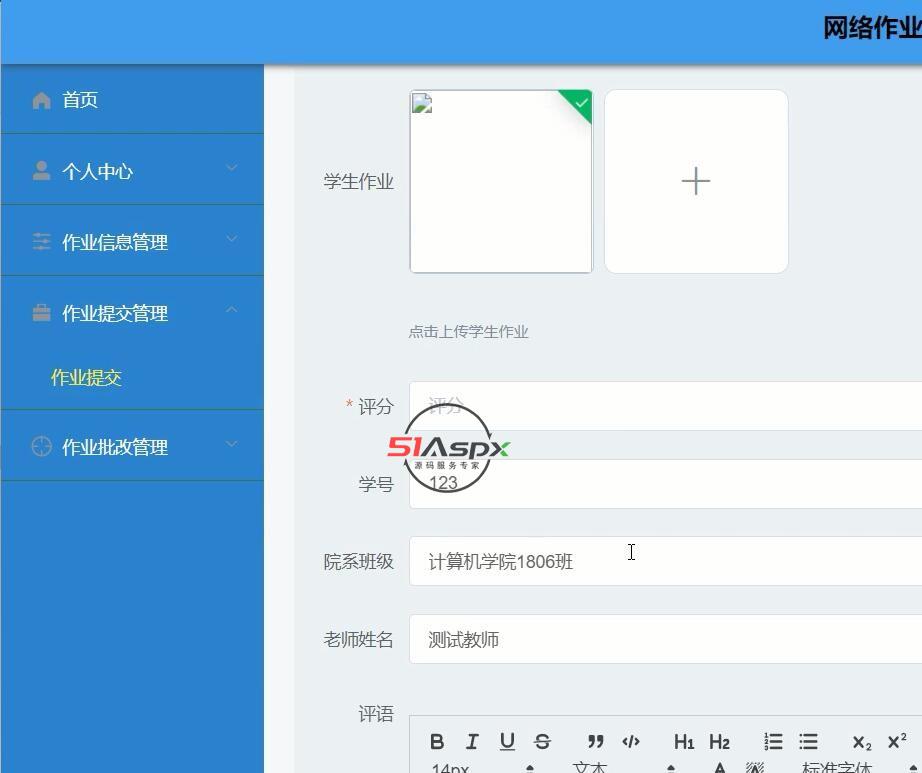The width and height of the screenshot is (922, 773).
Task: Click the briefcase icon for 作业提交管理
Action: point(41,313)
